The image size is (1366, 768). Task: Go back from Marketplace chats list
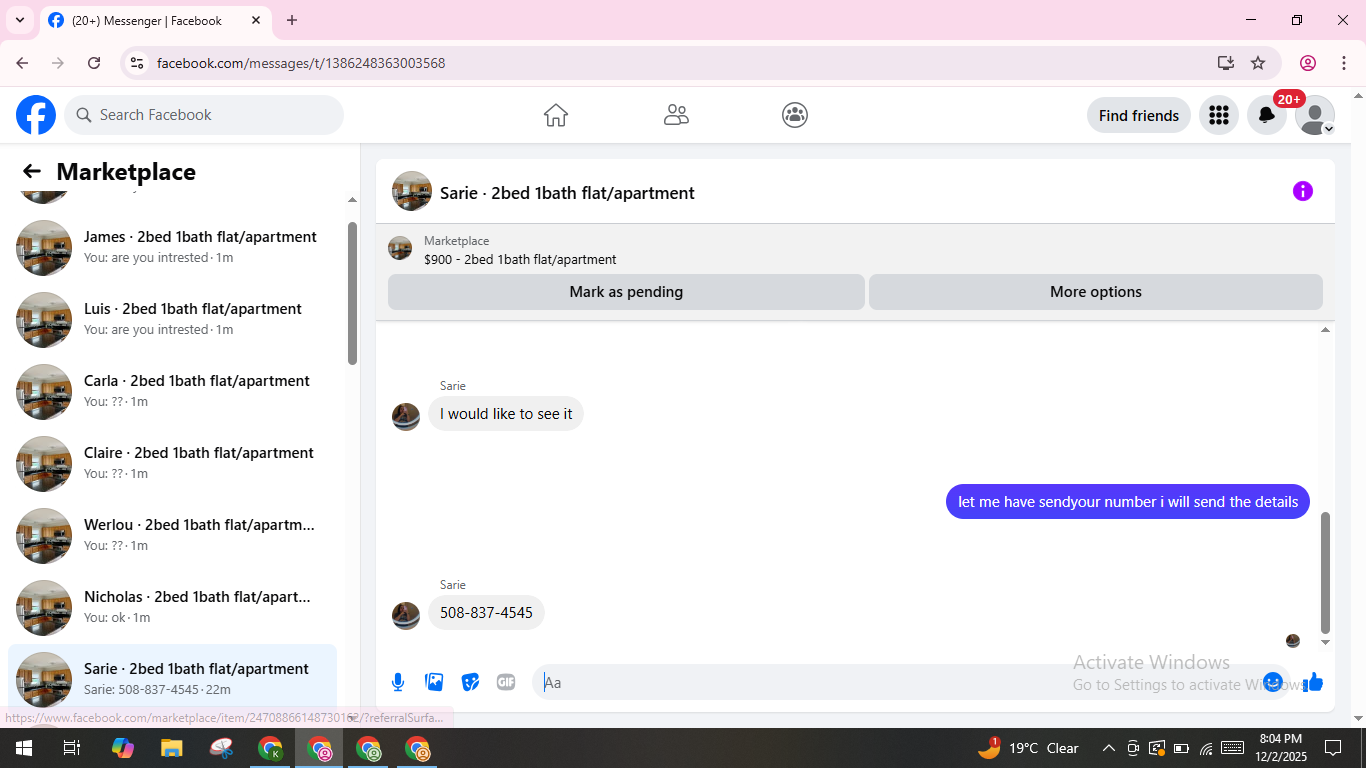tap(32, 171)
